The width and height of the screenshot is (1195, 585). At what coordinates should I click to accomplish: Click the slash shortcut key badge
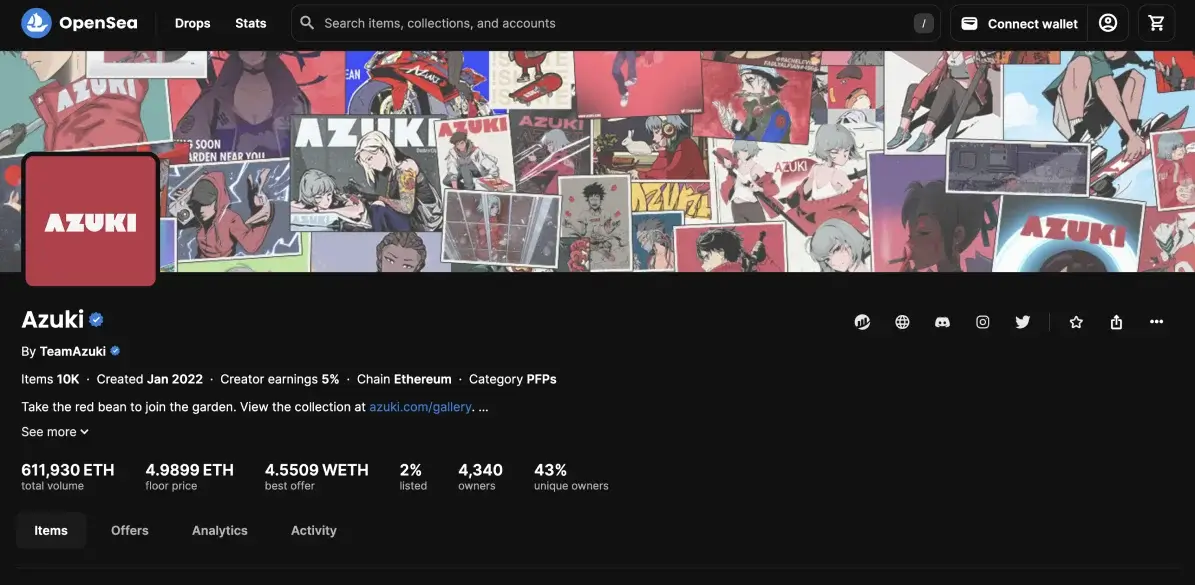[x=924, y=24]
